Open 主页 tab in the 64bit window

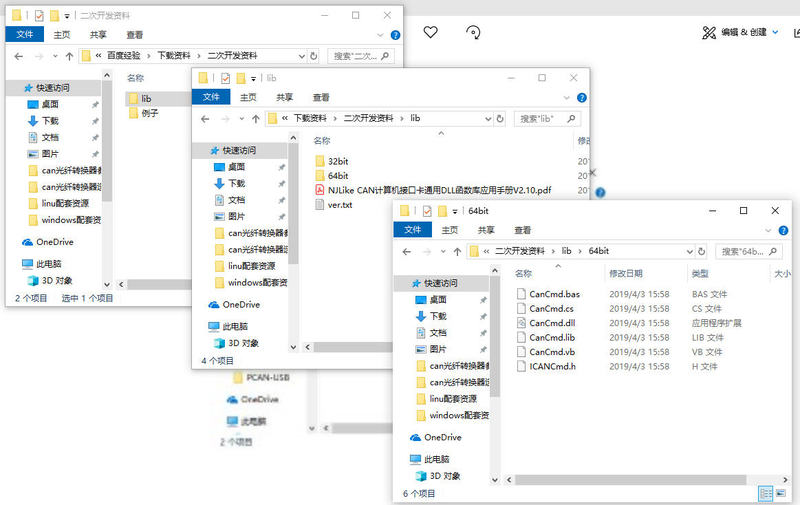coord(449,230)
